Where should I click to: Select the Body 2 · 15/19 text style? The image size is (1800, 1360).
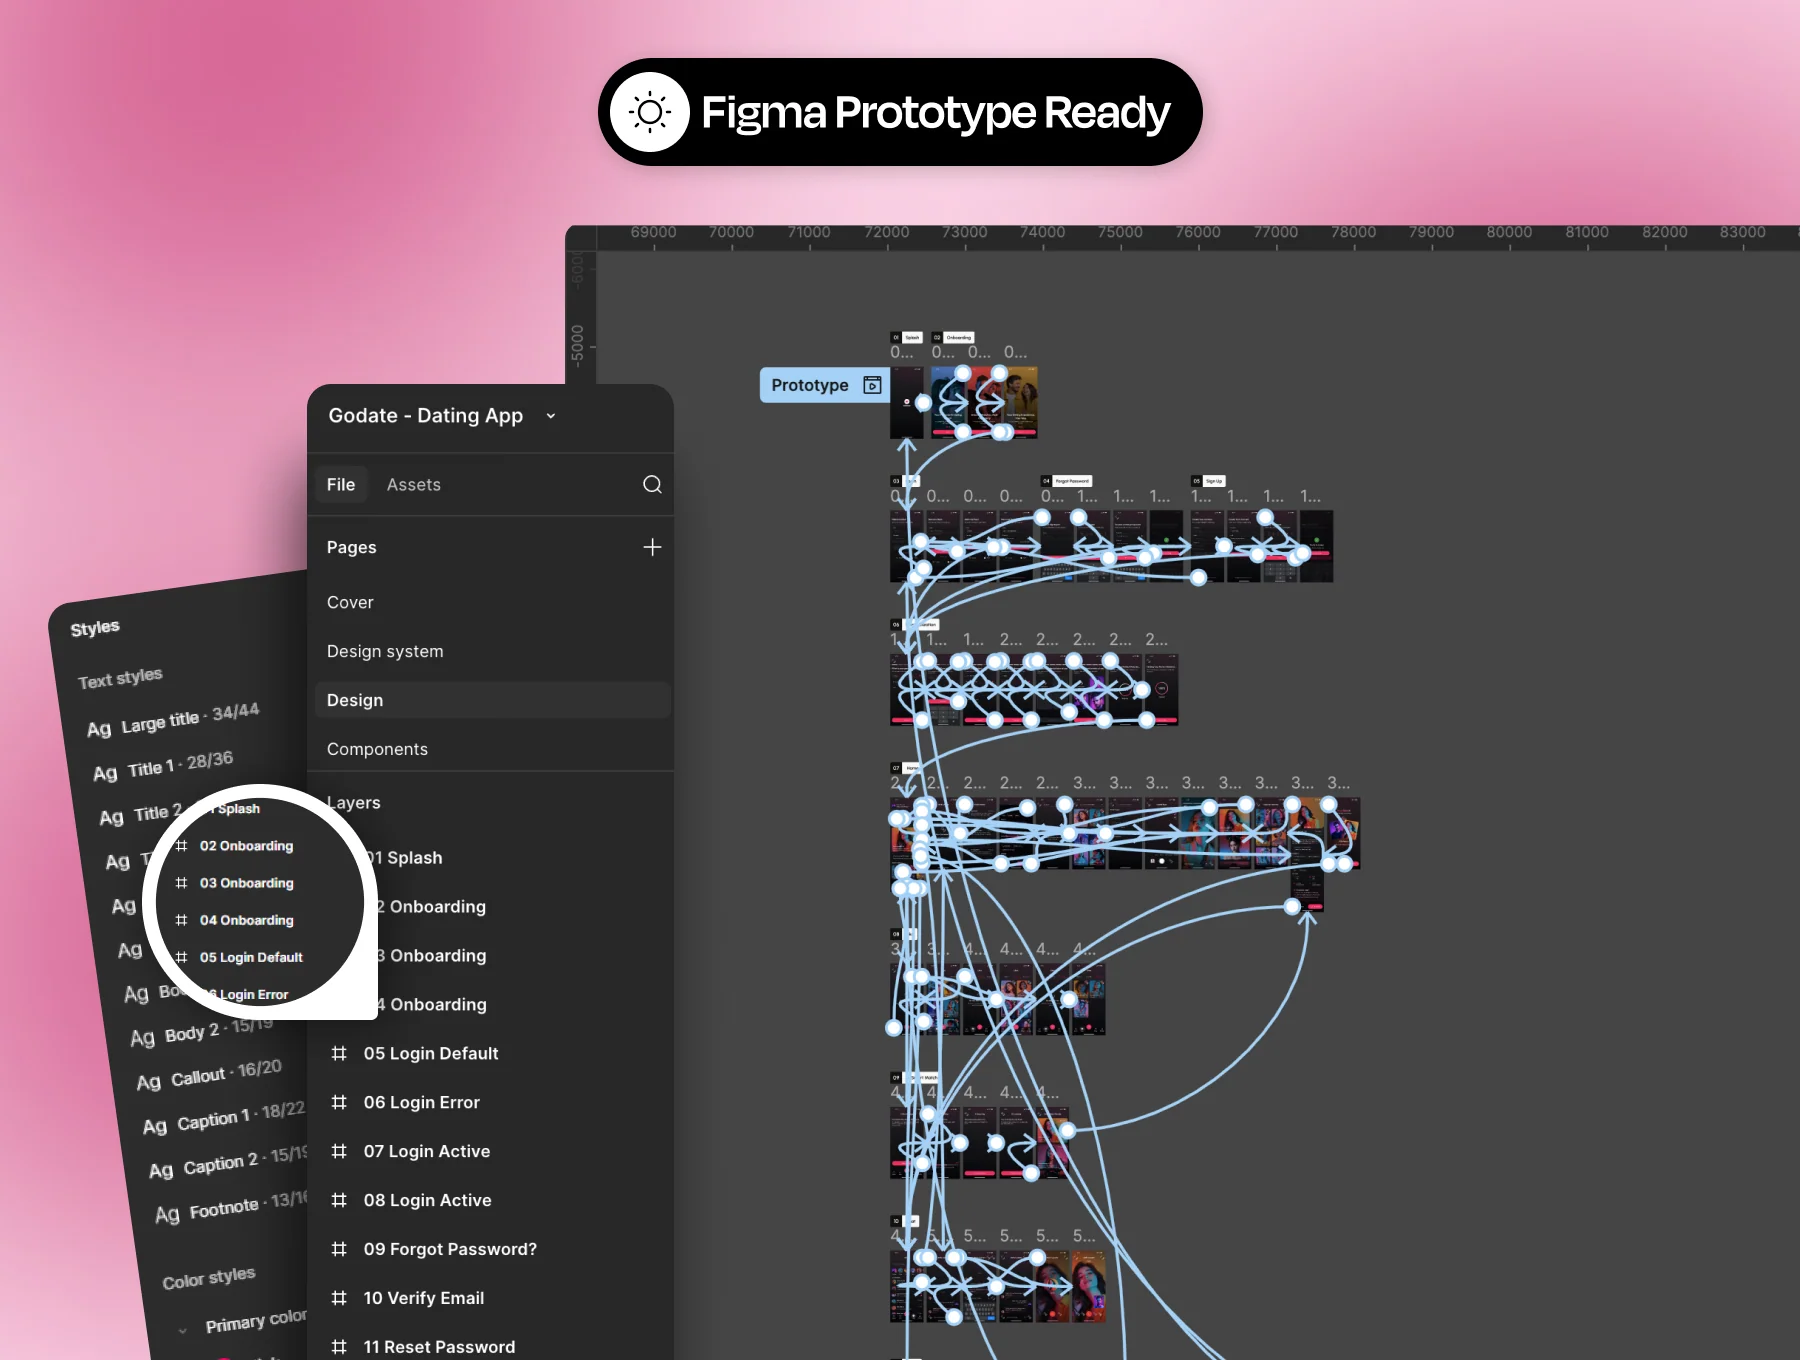point(201,1032)
